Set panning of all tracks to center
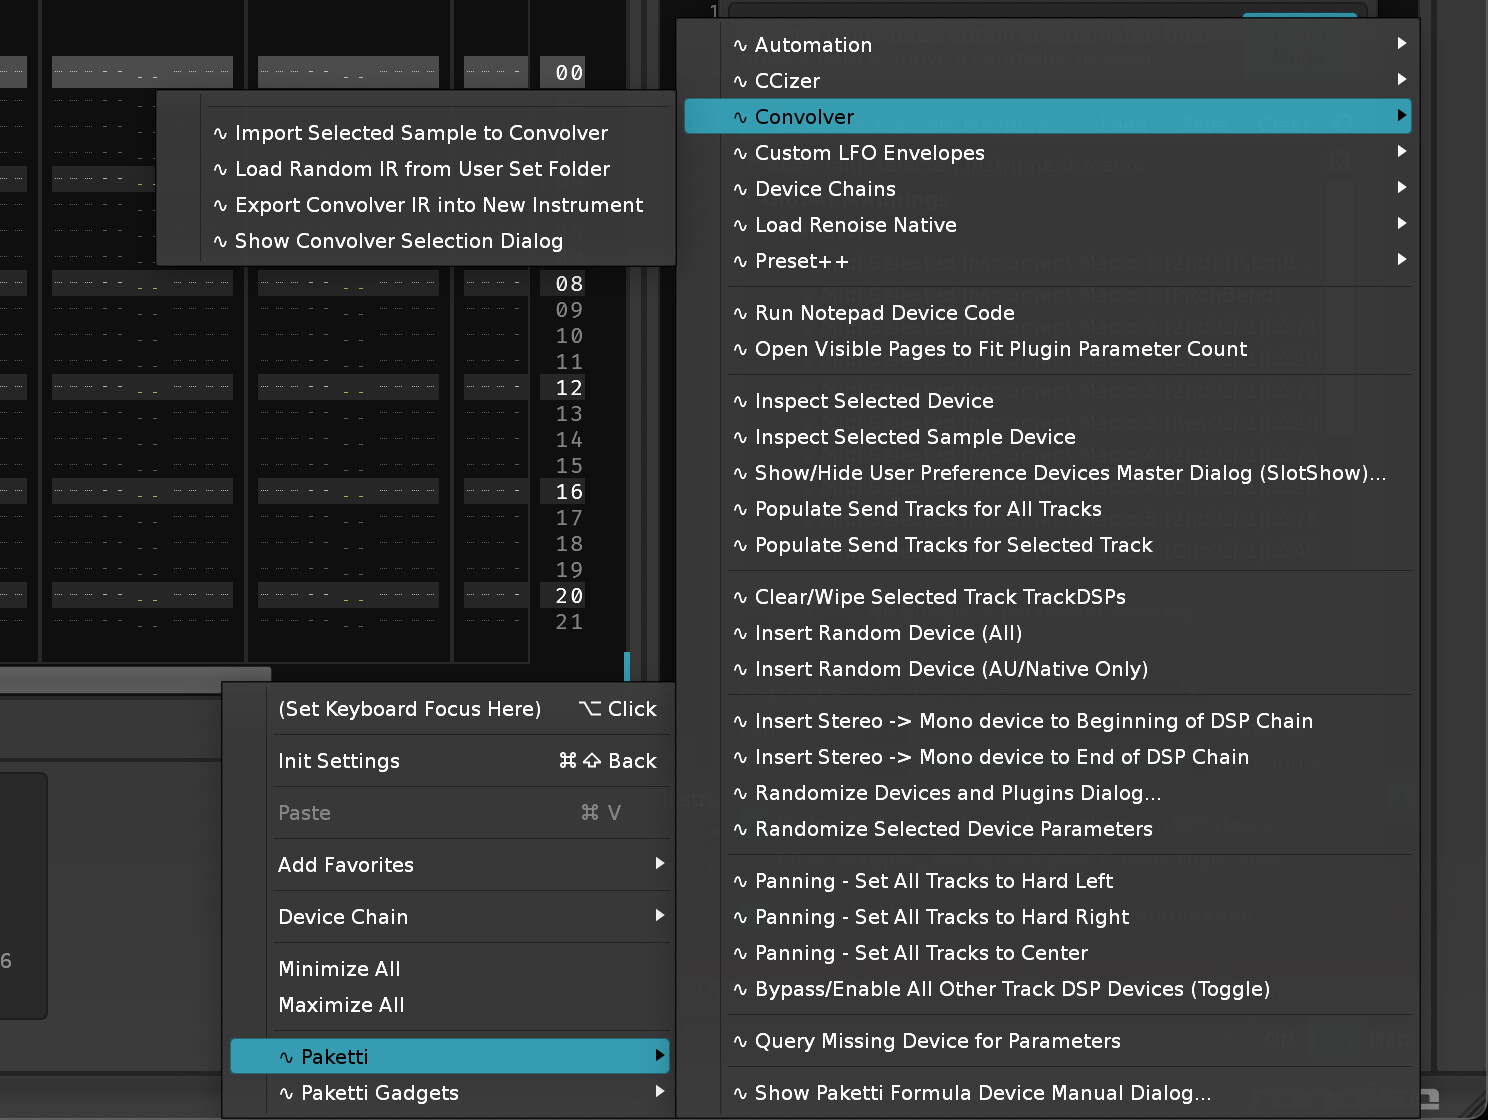 pyautogui.click(x=920, y=953)
